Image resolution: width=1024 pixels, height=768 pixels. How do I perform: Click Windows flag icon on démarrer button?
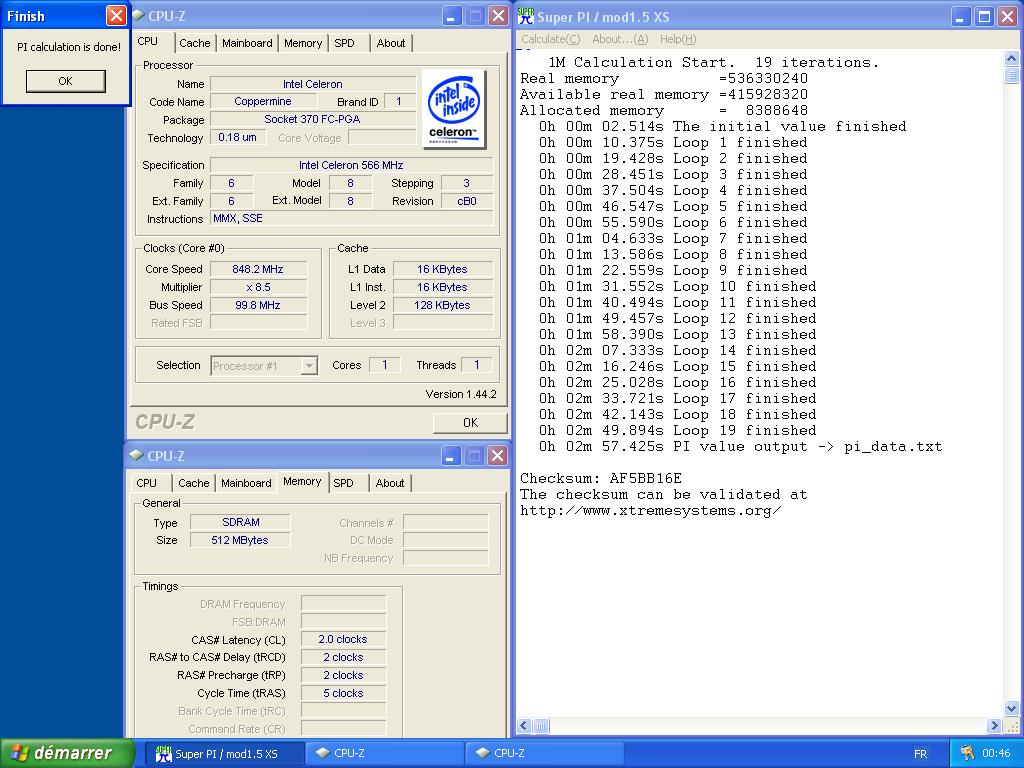click(20, 753)
